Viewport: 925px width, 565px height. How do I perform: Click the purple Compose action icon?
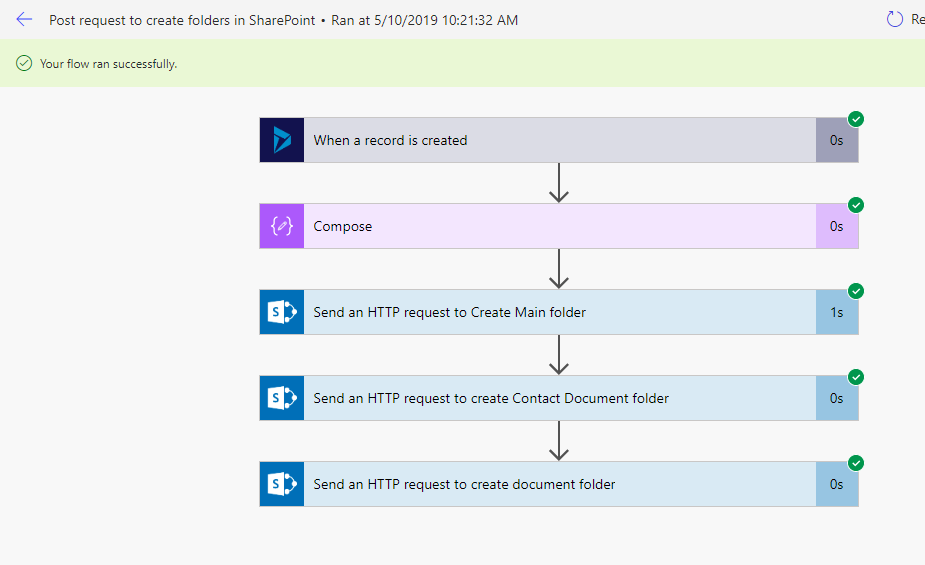click(x=282, y=226)
